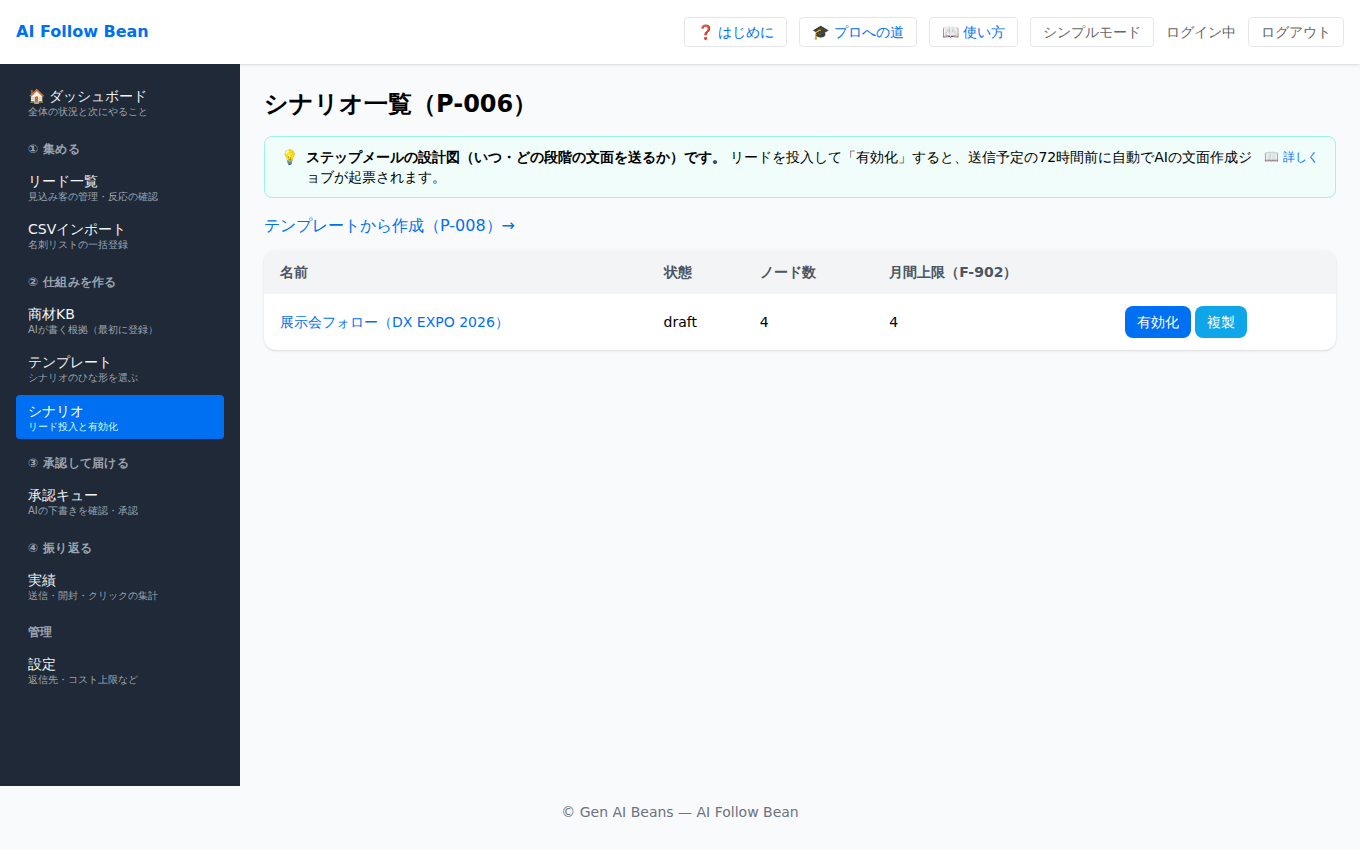This screenshot has height=850, width=1360.
Task: Open リード一覧 in the sidebar
Action: [120, 188]
